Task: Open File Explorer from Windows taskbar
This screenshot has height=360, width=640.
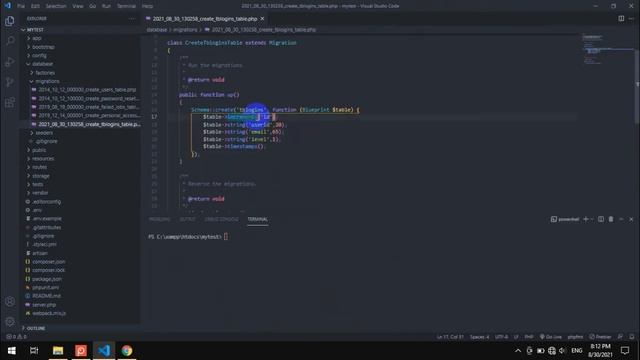Action: pyautogui.click(x=58, y=351)
